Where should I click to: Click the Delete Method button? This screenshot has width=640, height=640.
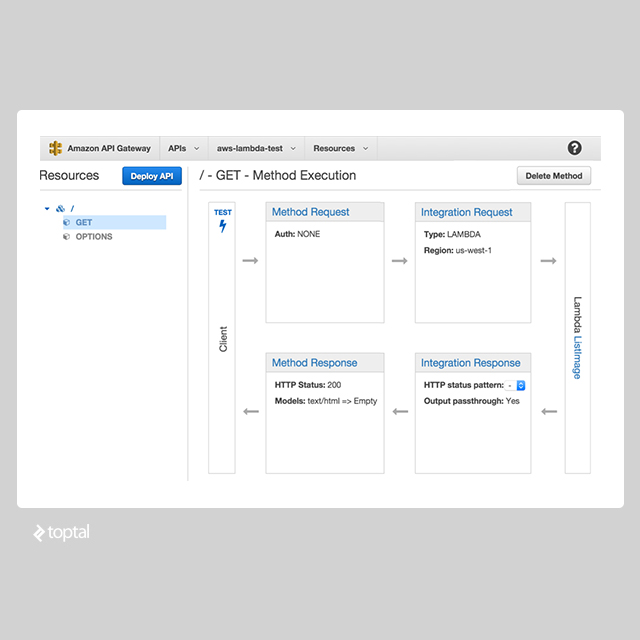[554, 176]
